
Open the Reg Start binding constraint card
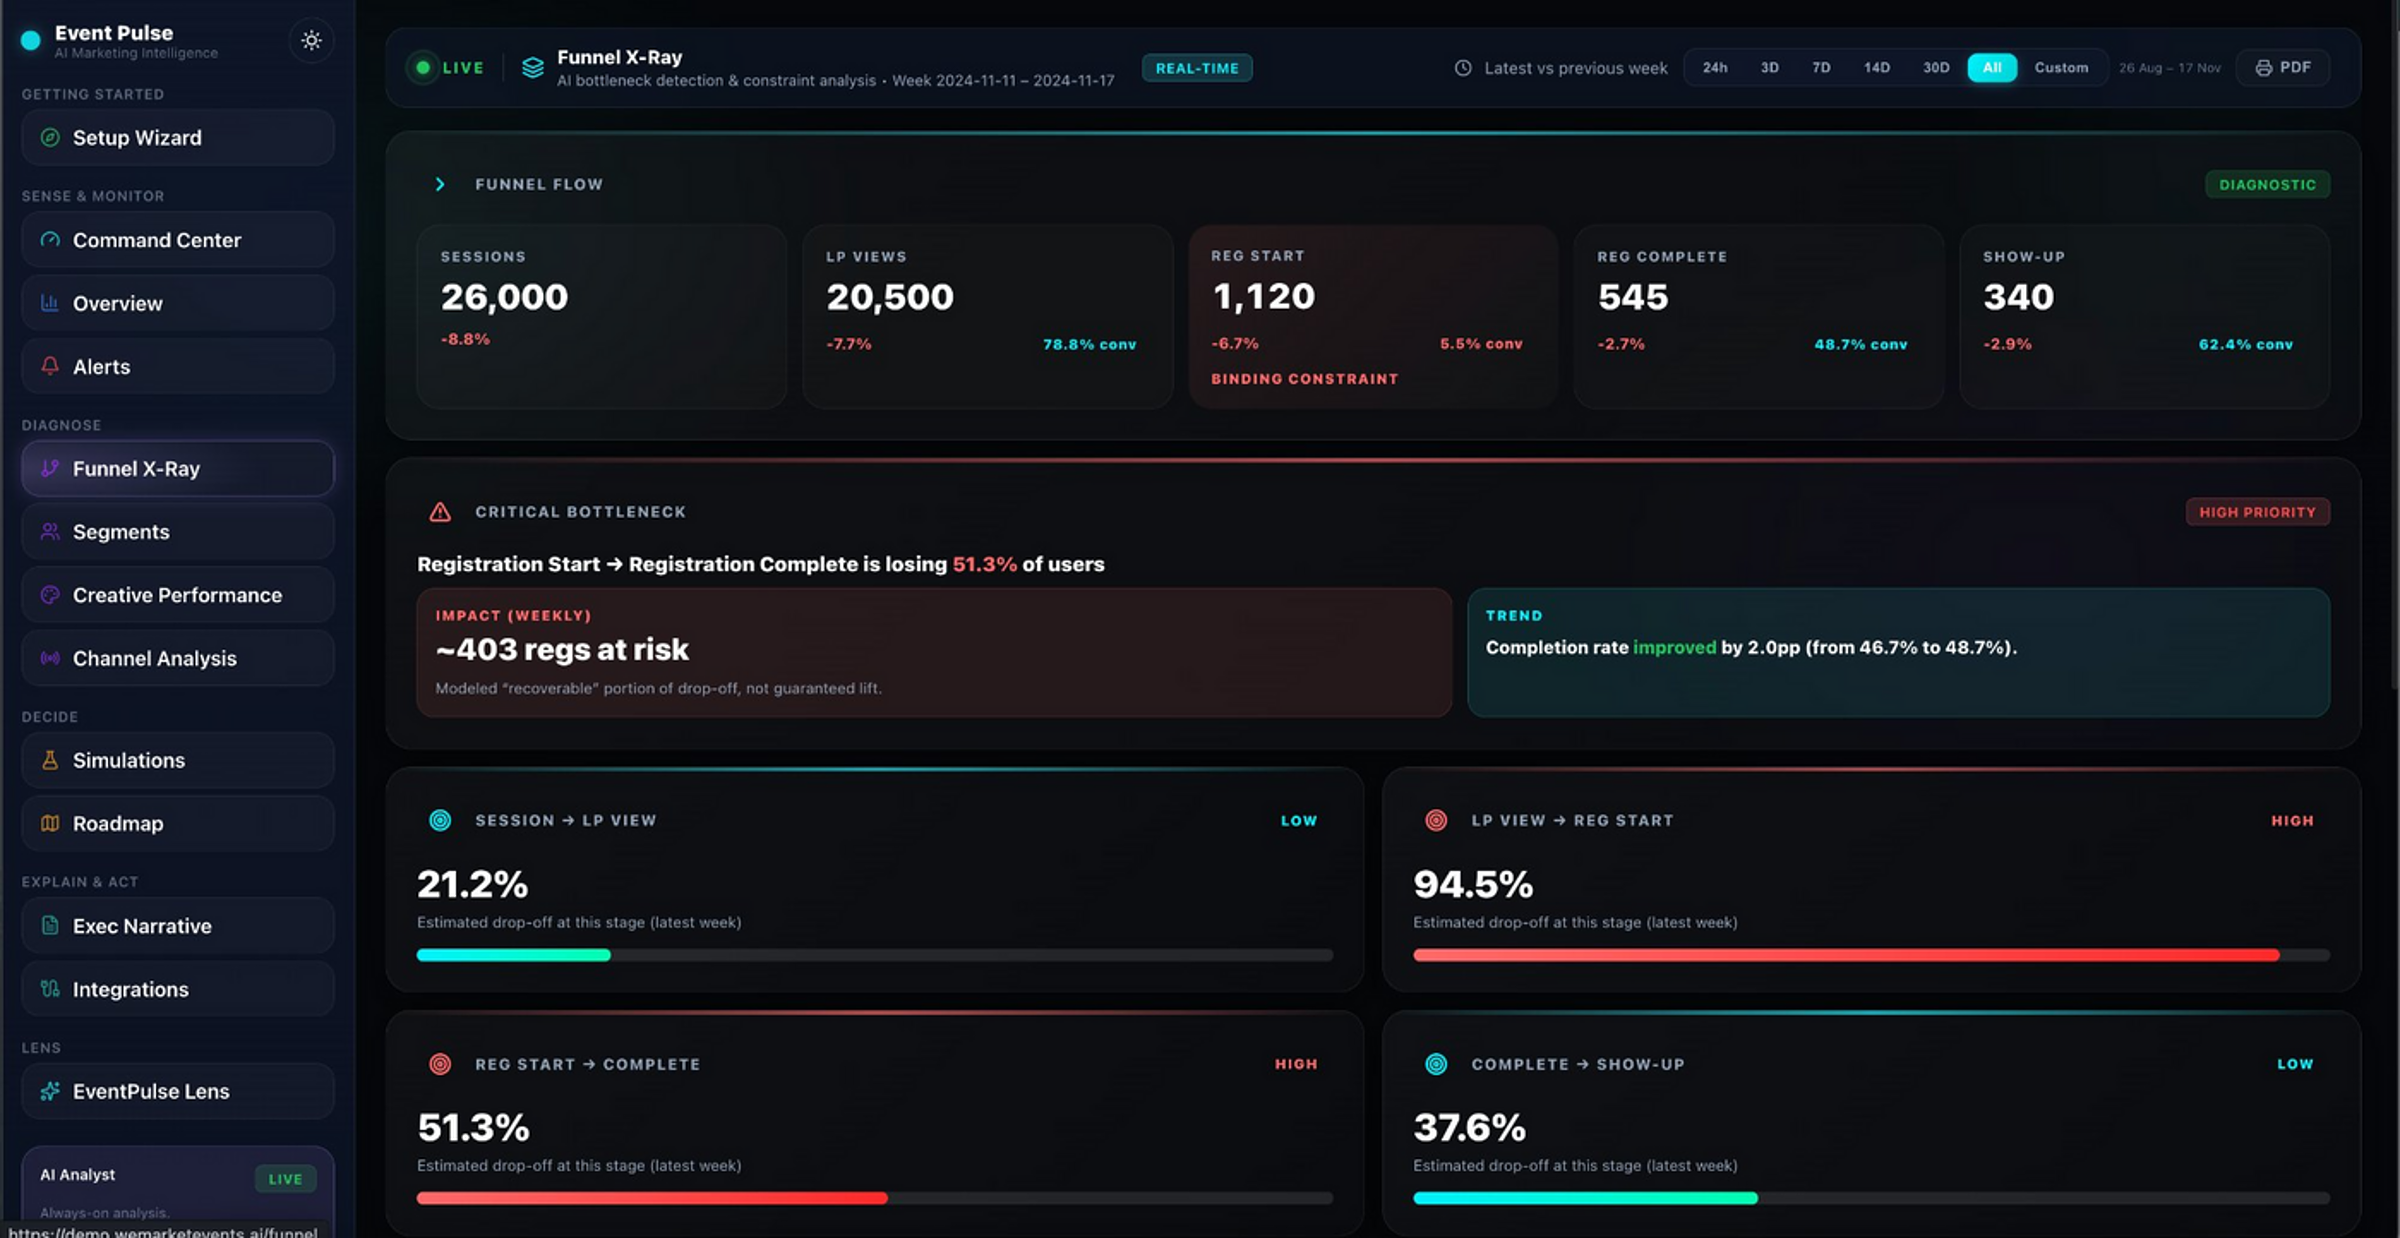coord(1372,316)
